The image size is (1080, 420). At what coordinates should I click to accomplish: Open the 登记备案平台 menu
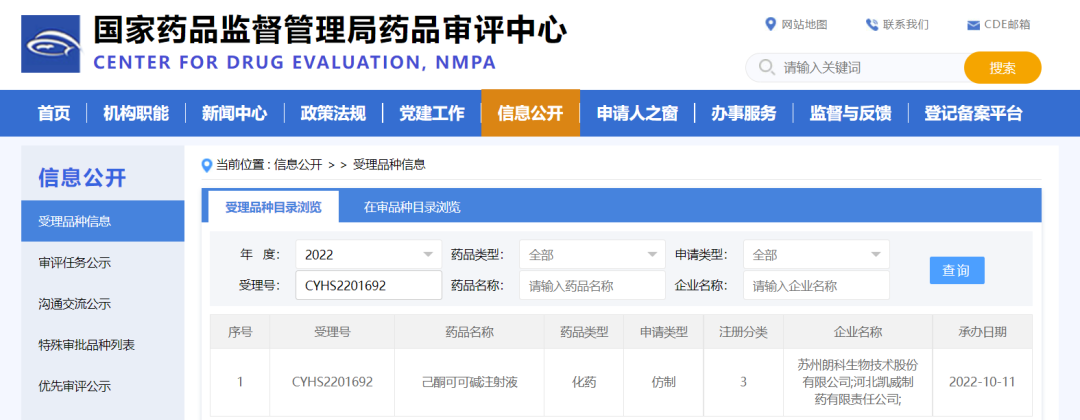(973, 114)
